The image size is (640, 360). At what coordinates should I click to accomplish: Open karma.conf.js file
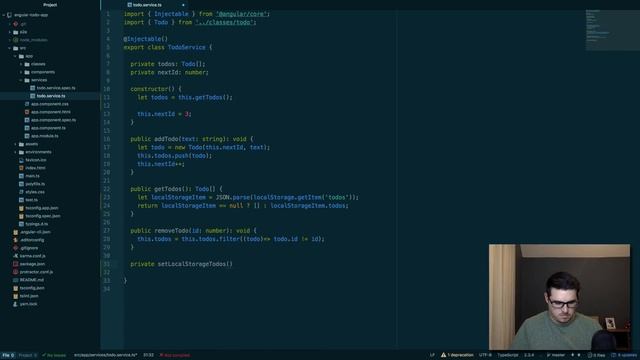click(x=32, y=256)
